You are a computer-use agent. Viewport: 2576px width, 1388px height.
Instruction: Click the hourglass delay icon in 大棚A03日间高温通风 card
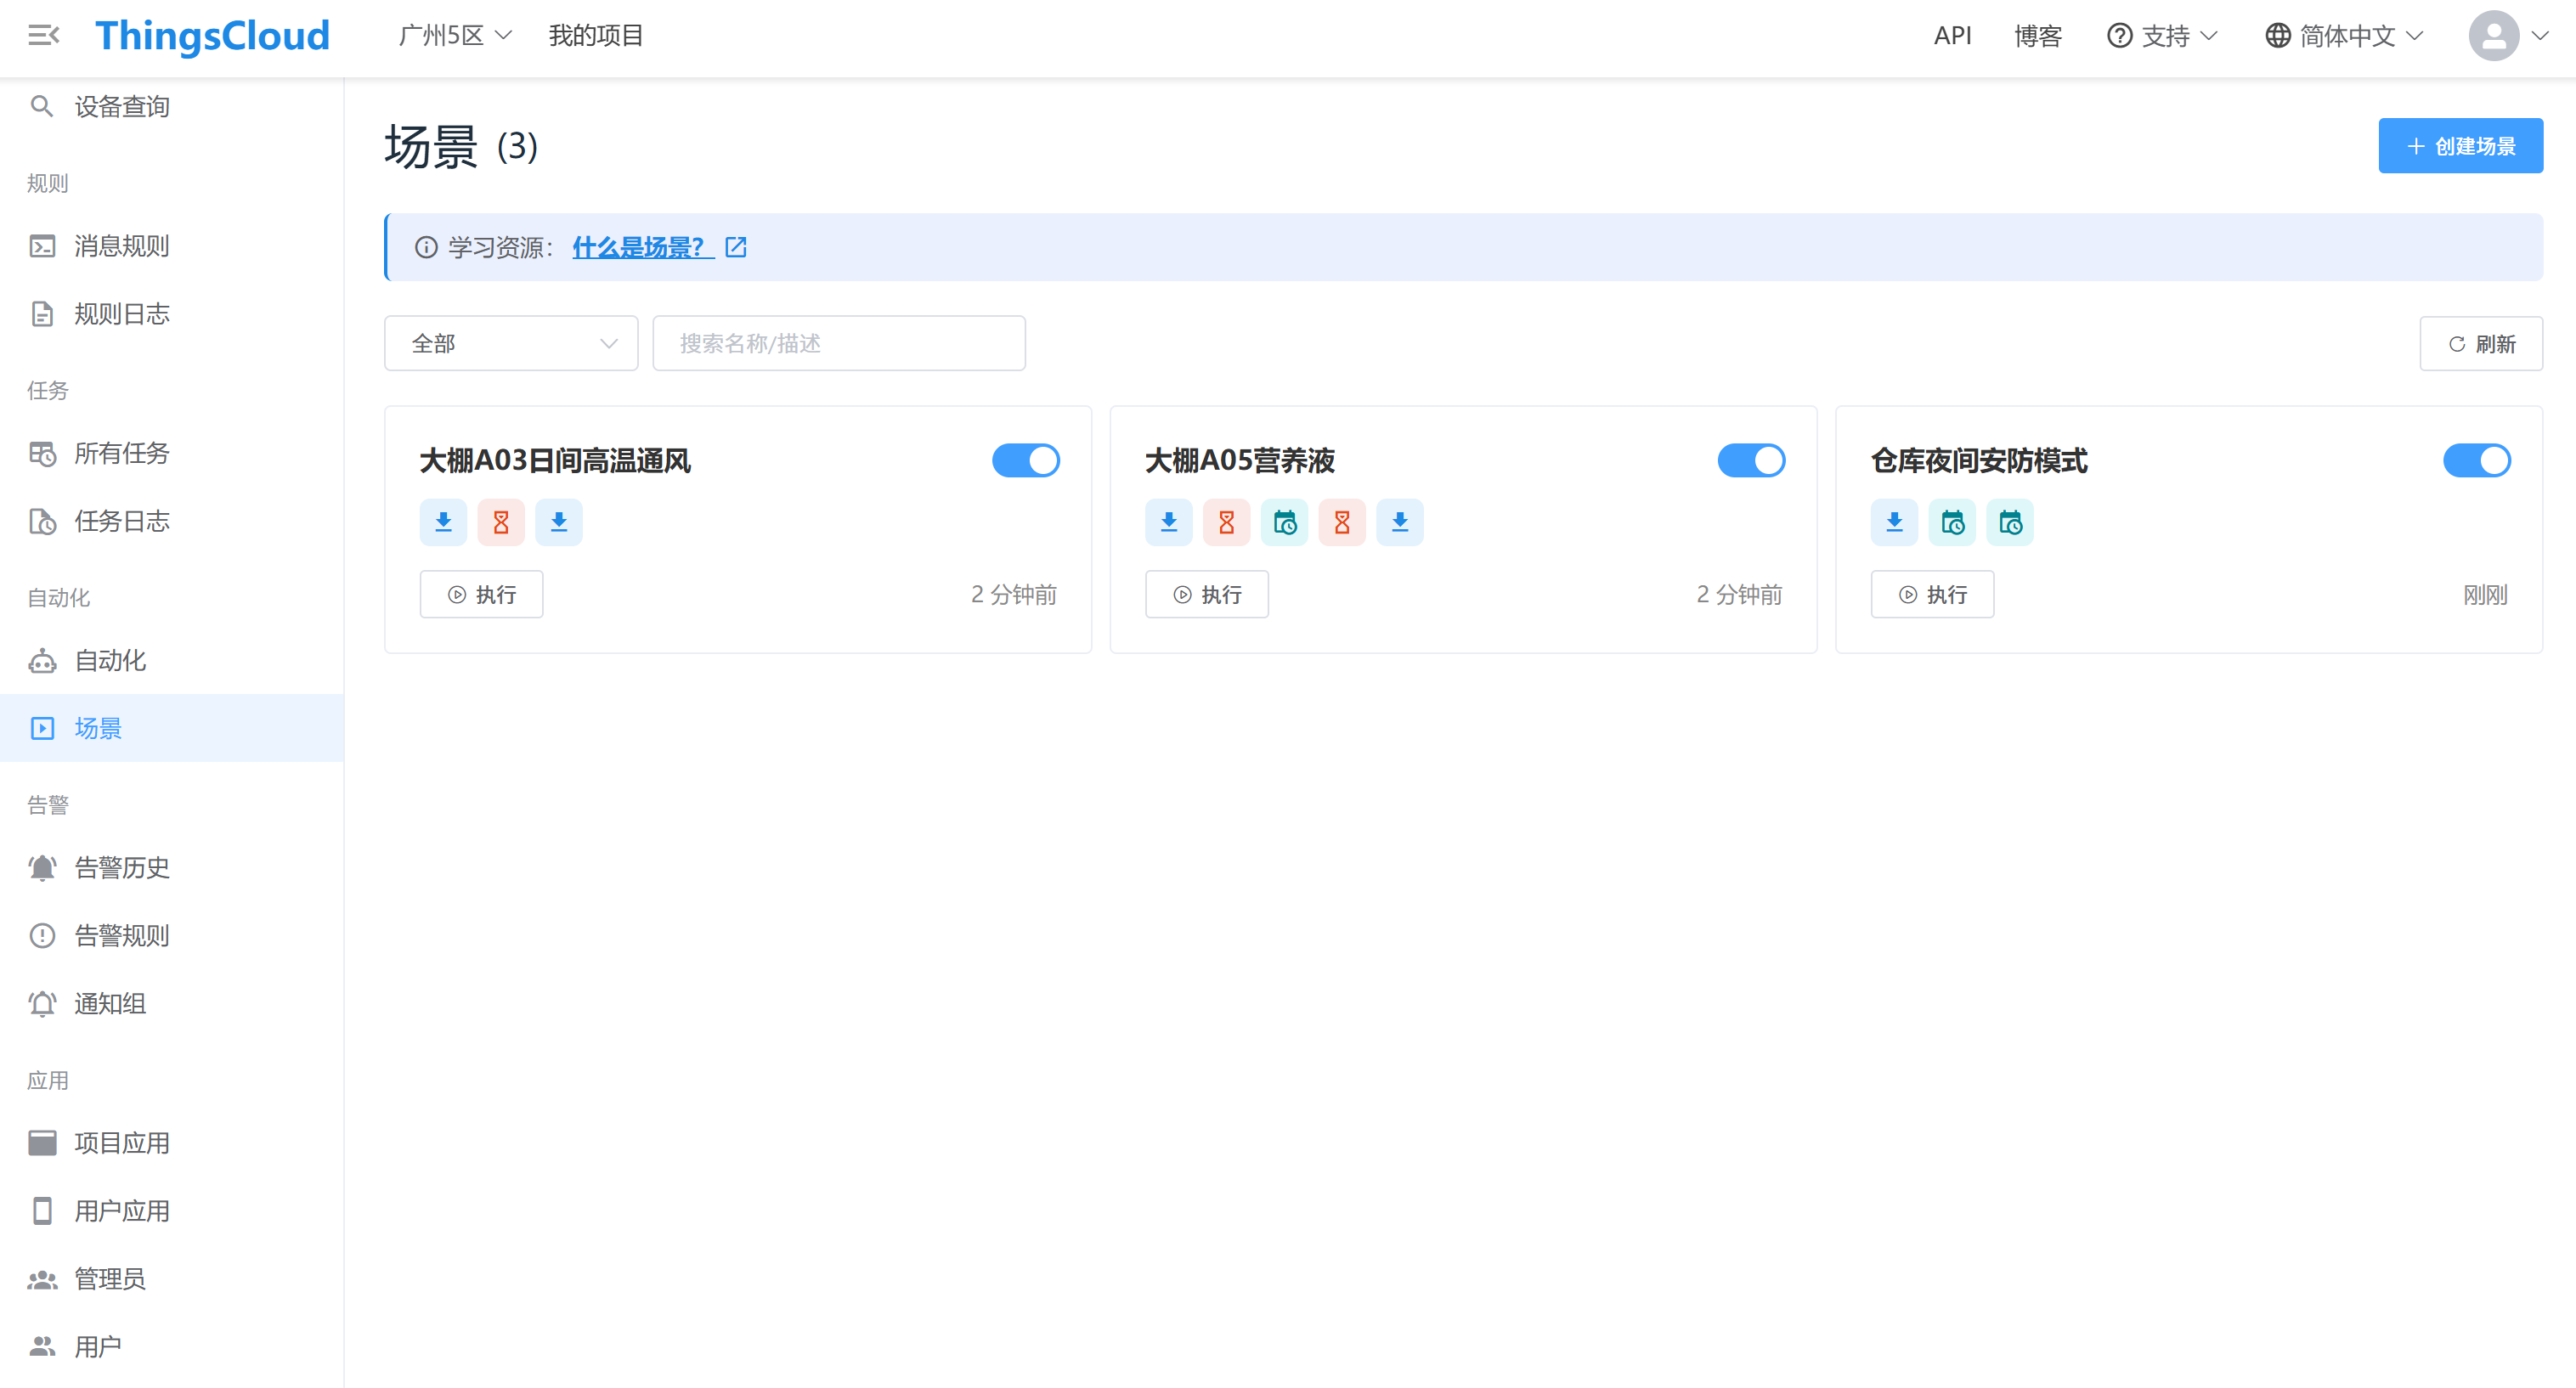click(501, 522)
